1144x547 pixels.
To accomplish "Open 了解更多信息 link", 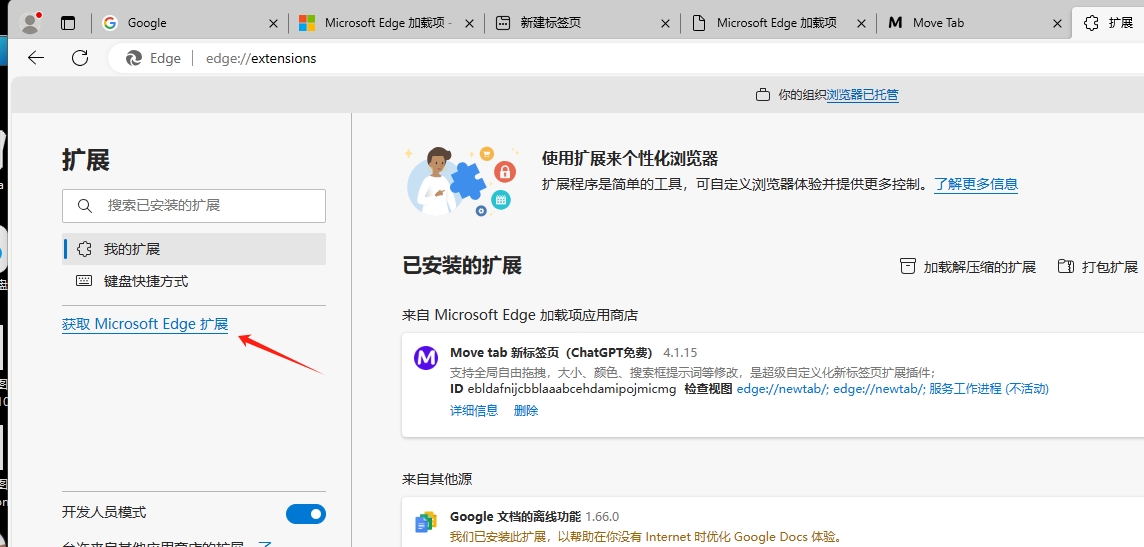I will click(976, 184).
